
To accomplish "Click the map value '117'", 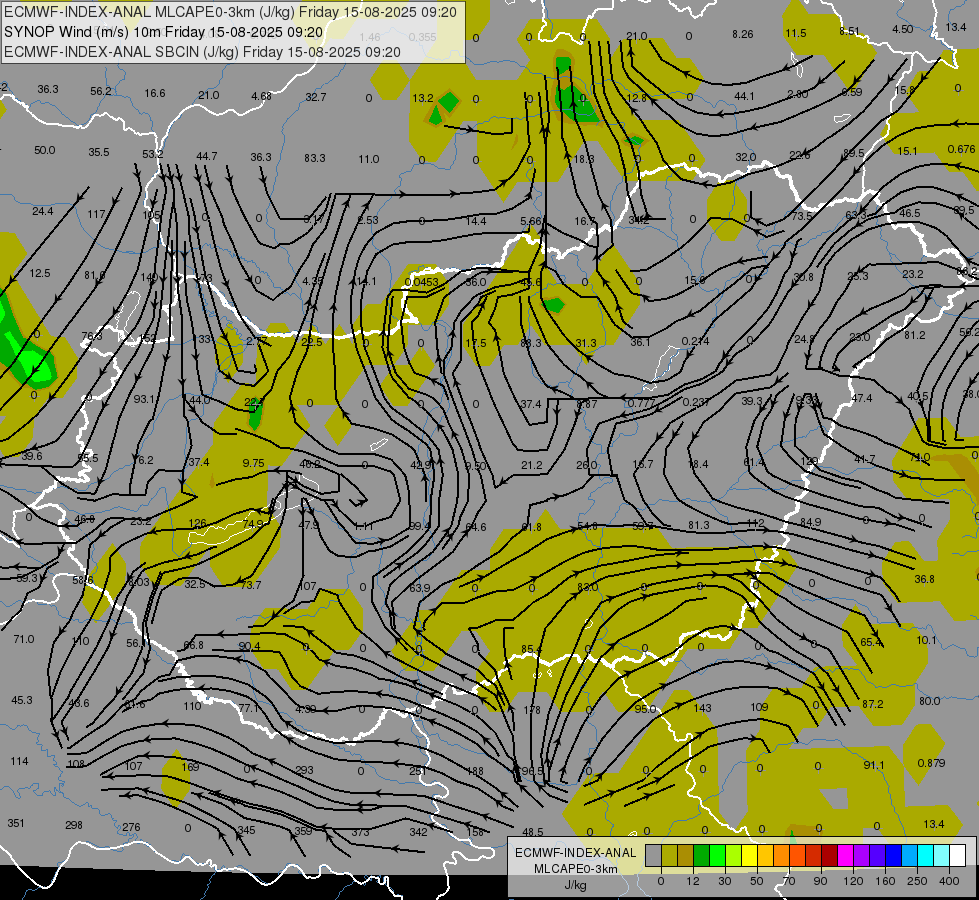I will tap(96, 214).
